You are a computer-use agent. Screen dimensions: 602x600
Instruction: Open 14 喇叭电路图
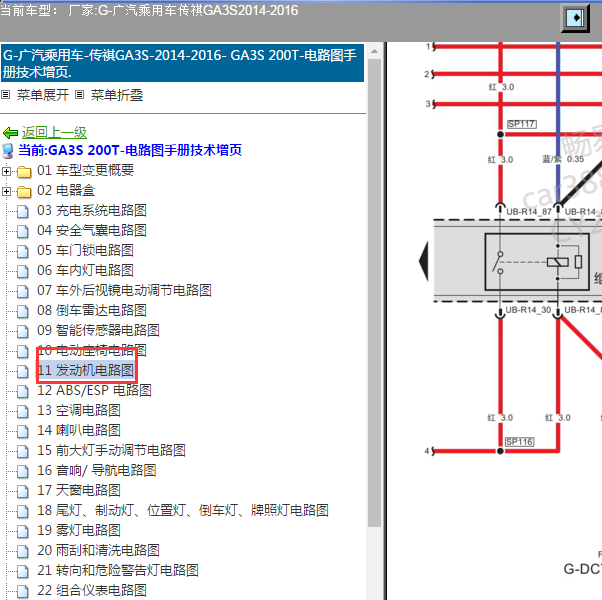pos(79,430)
